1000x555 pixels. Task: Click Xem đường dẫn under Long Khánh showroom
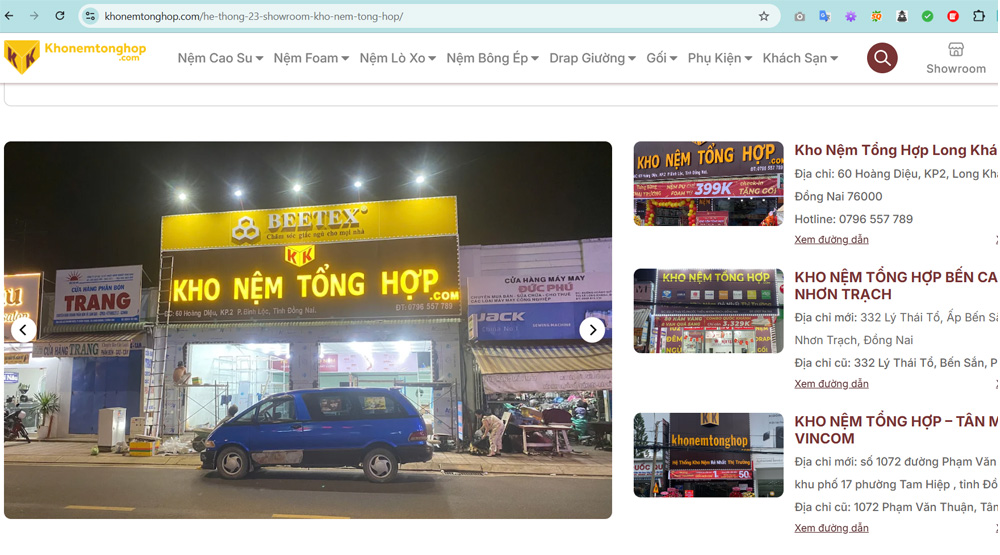(x=831, y=240)
